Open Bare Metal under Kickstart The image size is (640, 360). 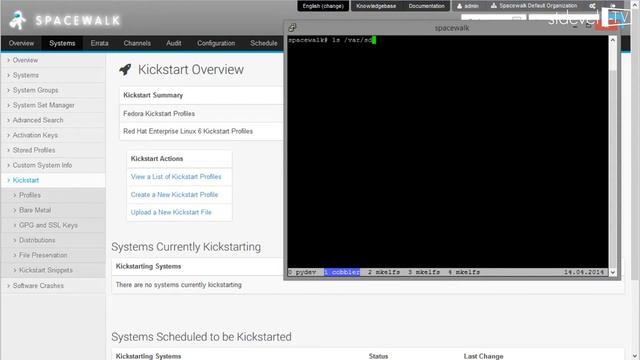[x=35, y=210]
